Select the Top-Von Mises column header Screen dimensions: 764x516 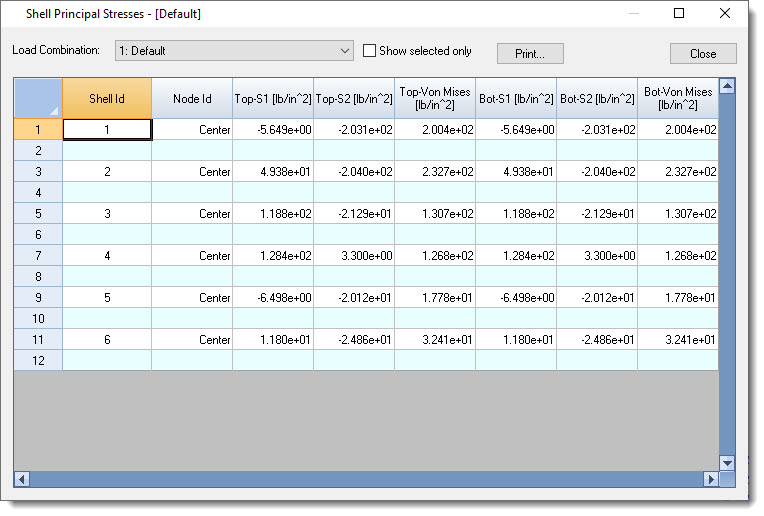[x=434, y=98]
